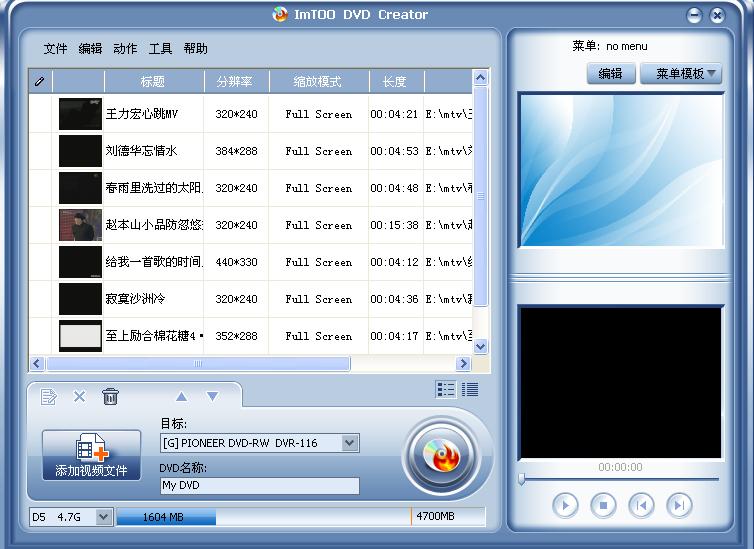Click the burn disc flame button
754x549 pixels.
(x=441, y=455)
